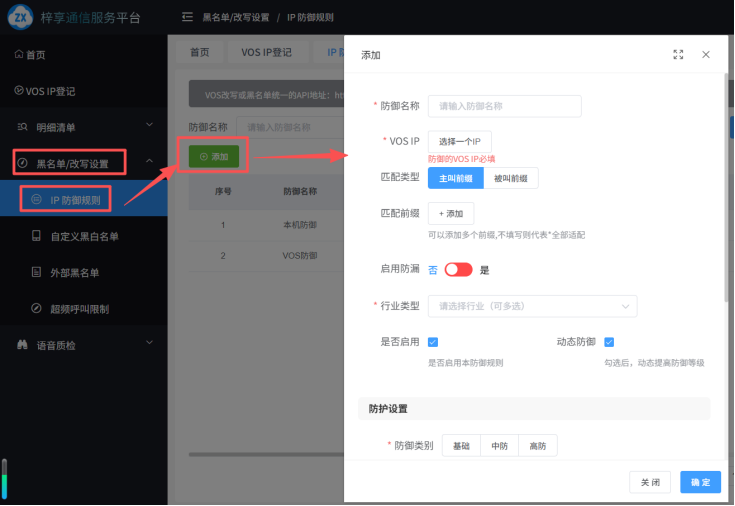Click the IP 防御规则 sidebar icon
This screenshot has width=735, height=506.
(x=36, y=199)
